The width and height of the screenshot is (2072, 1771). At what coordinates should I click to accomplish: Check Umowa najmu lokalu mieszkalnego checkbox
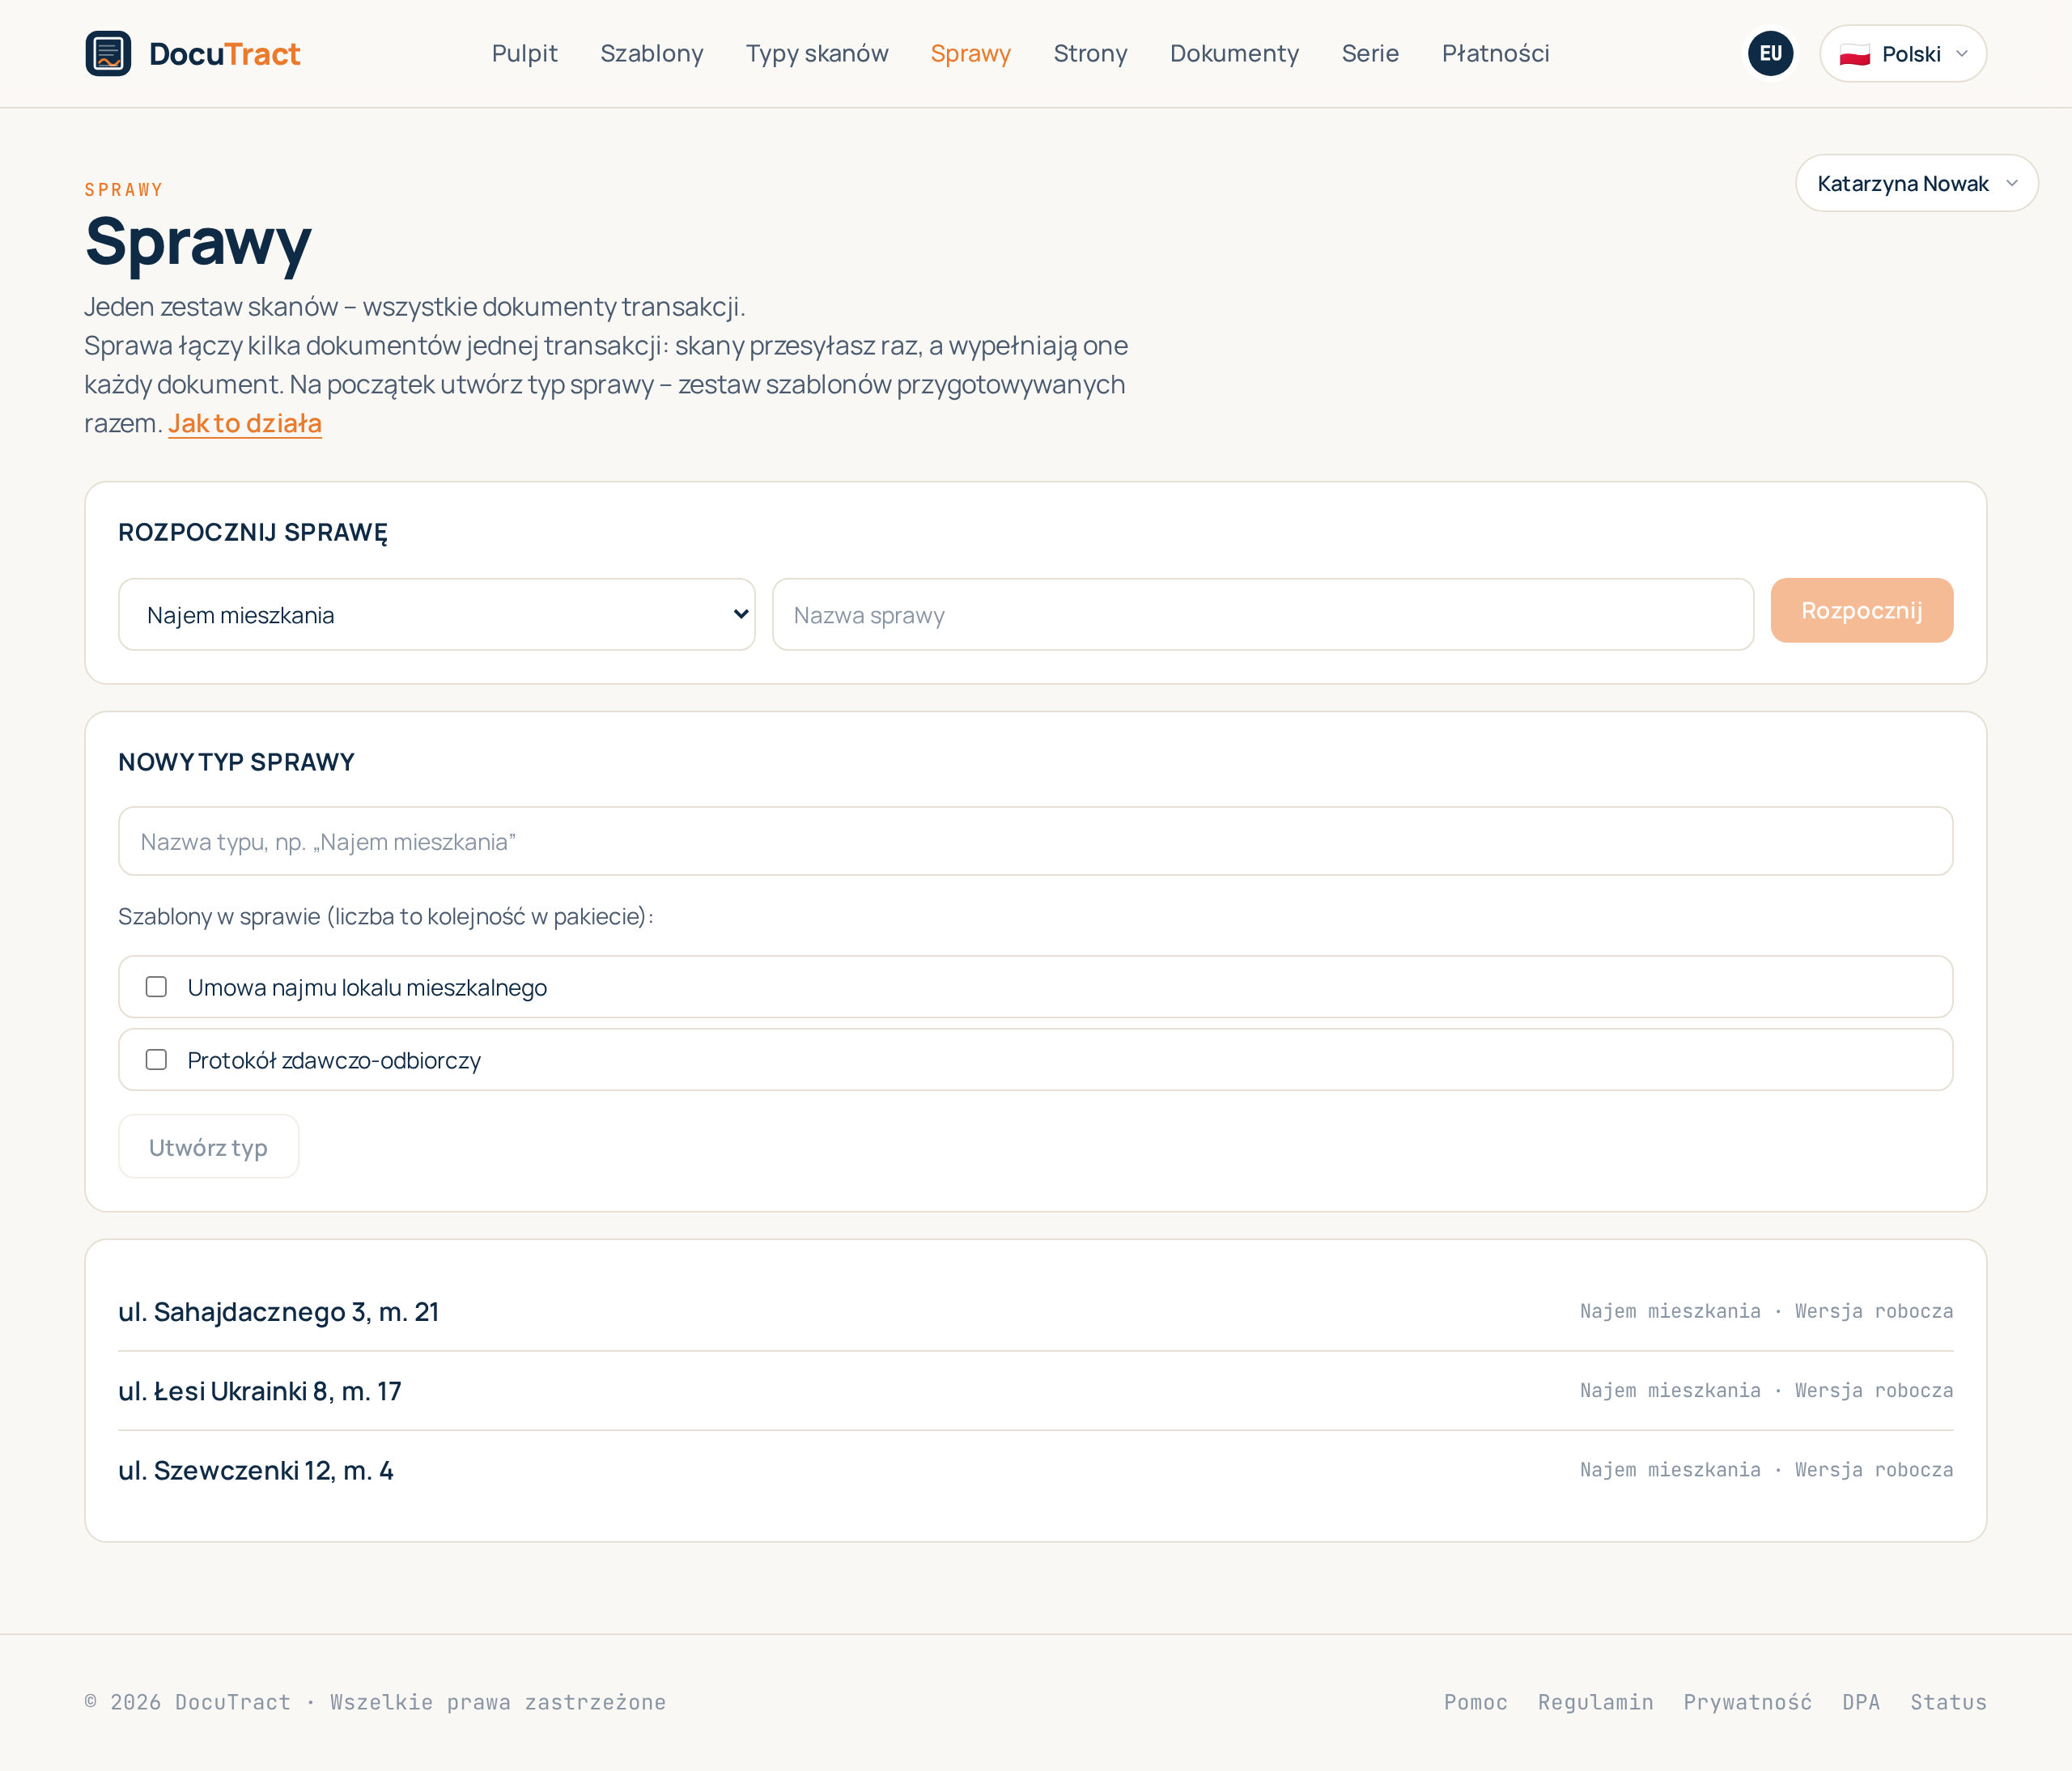156,987
